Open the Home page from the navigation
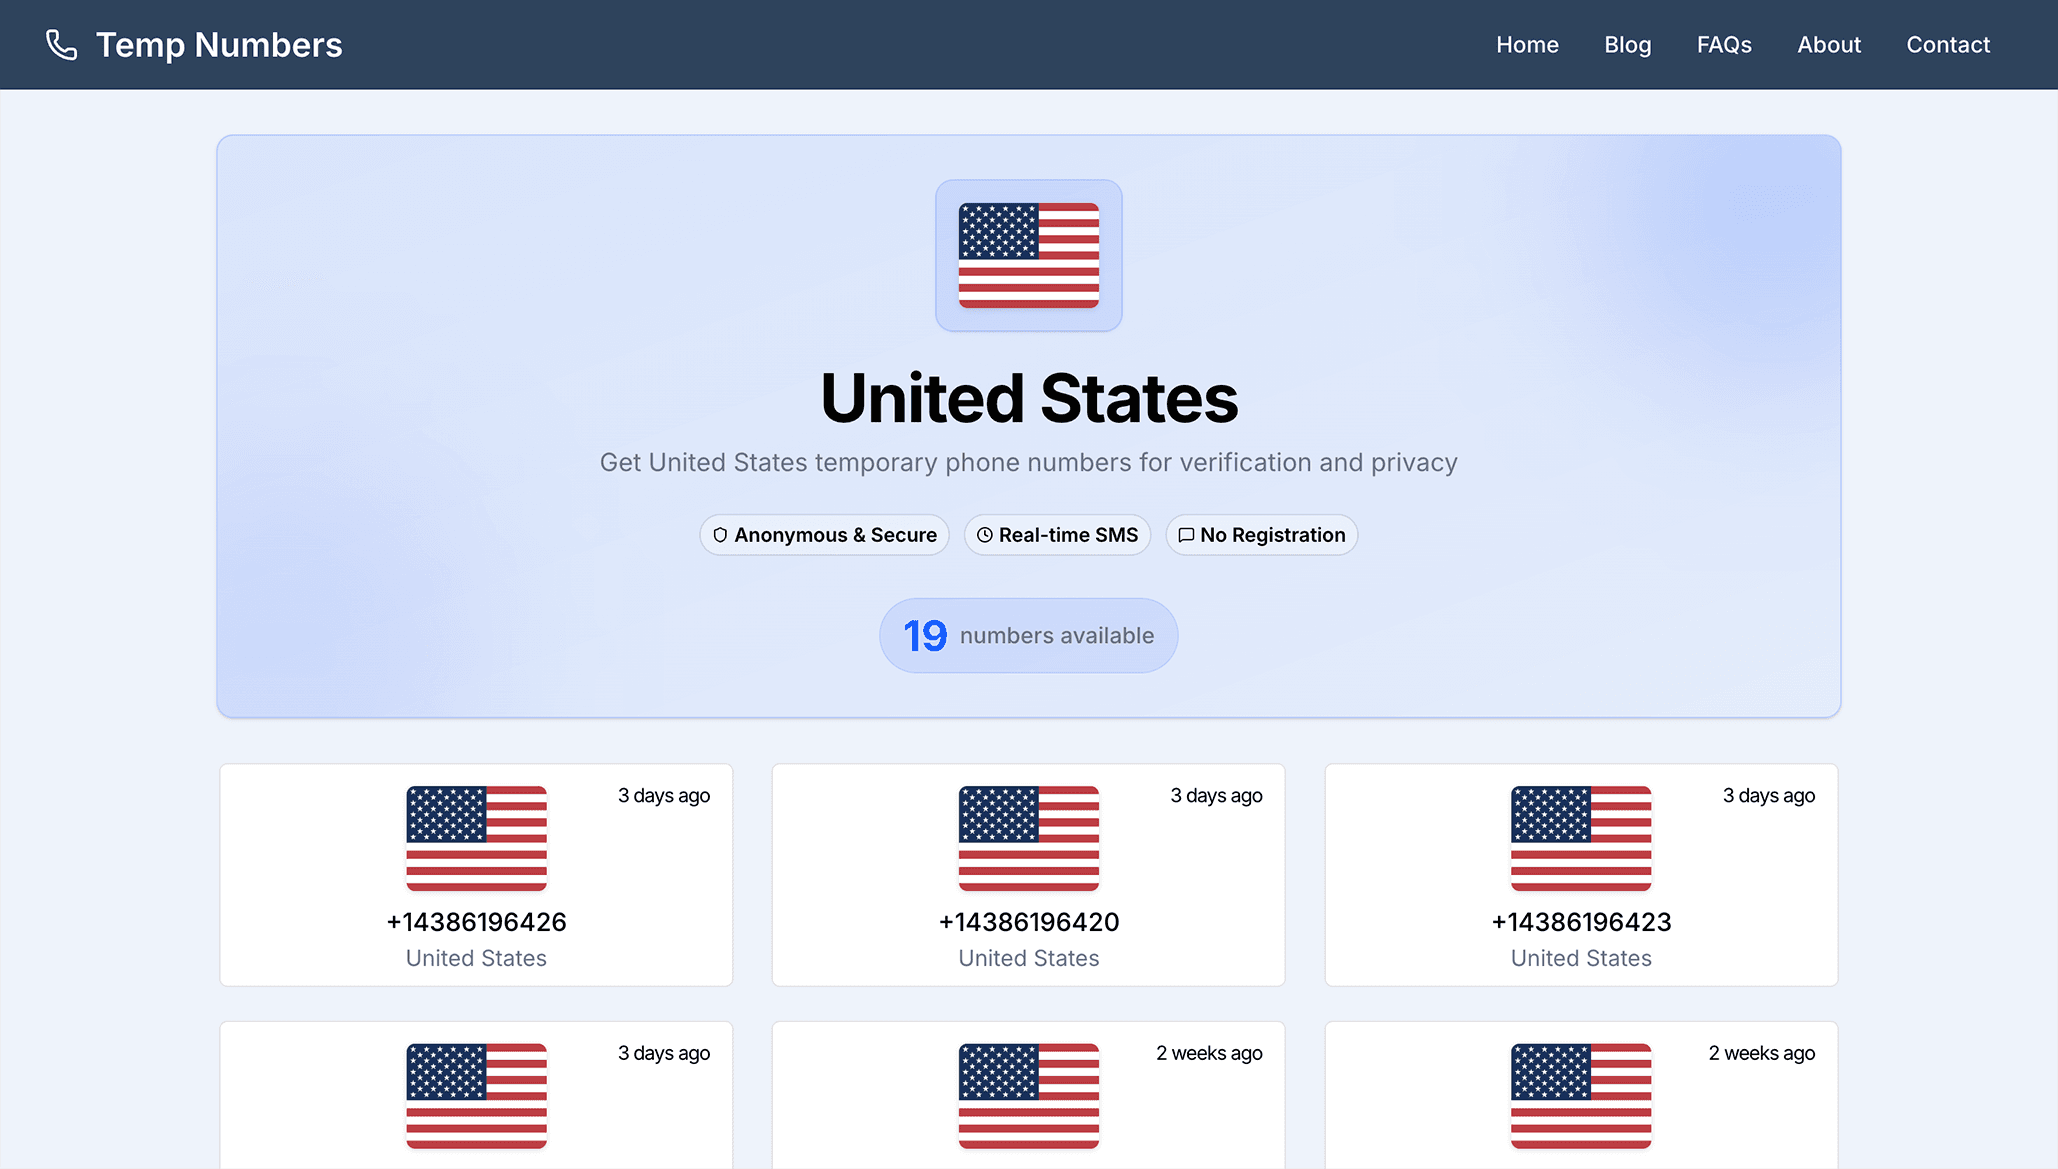 coord(1527,44)
